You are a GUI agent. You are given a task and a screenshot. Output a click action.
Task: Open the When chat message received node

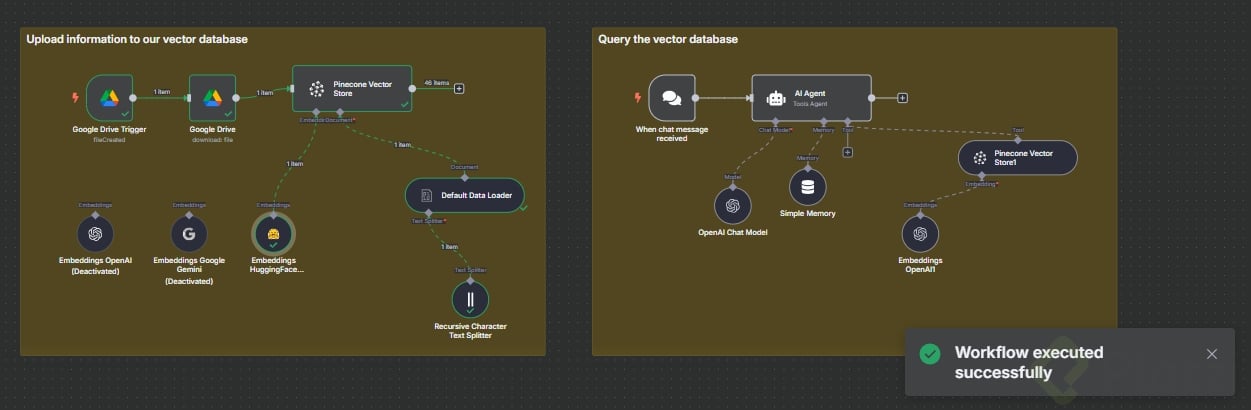[672, 97]
